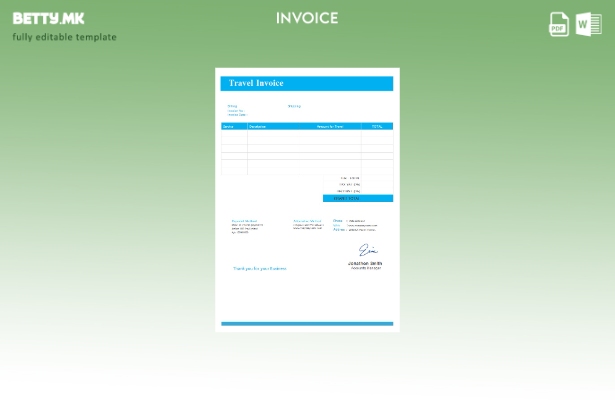The image size is (615, 400).
Task: Click the INVOICE heading at top
Action: (307, 18)
